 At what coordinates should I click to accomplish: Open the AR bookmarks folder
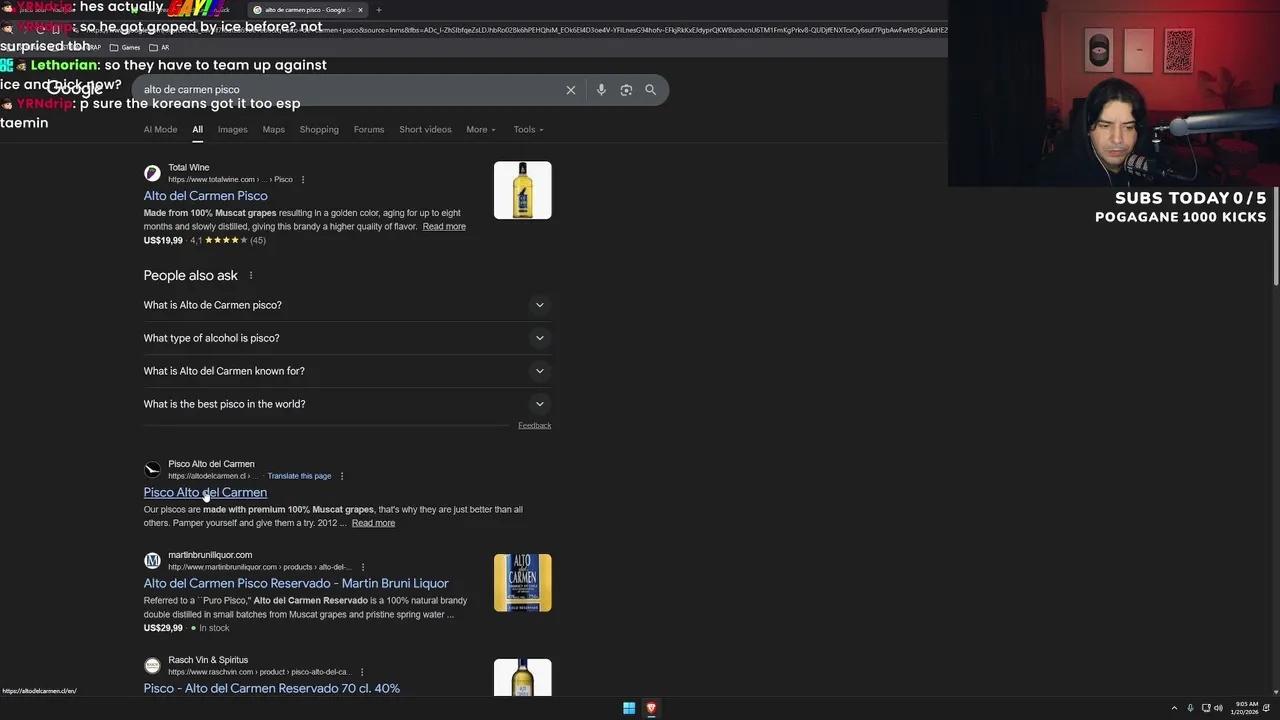[x=159, y=47]
